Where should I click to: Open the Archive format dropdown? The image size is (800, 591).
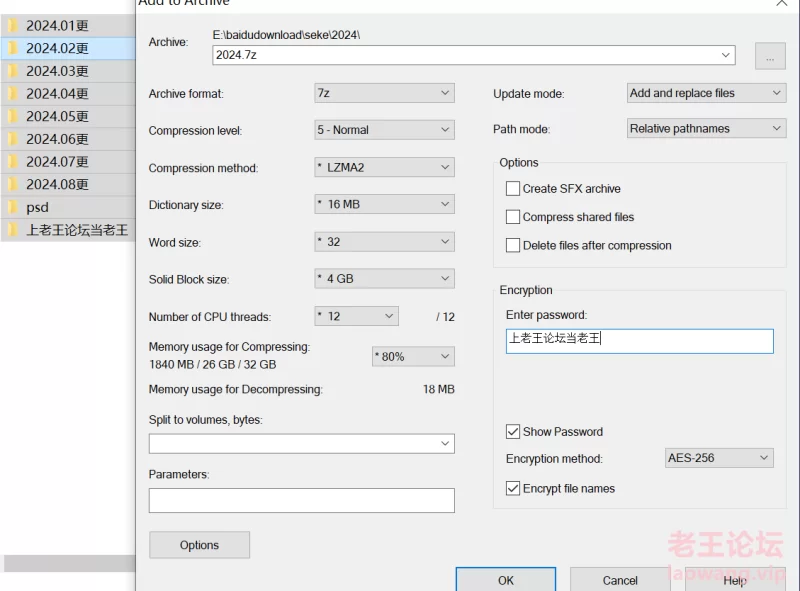tap(384, 93)
